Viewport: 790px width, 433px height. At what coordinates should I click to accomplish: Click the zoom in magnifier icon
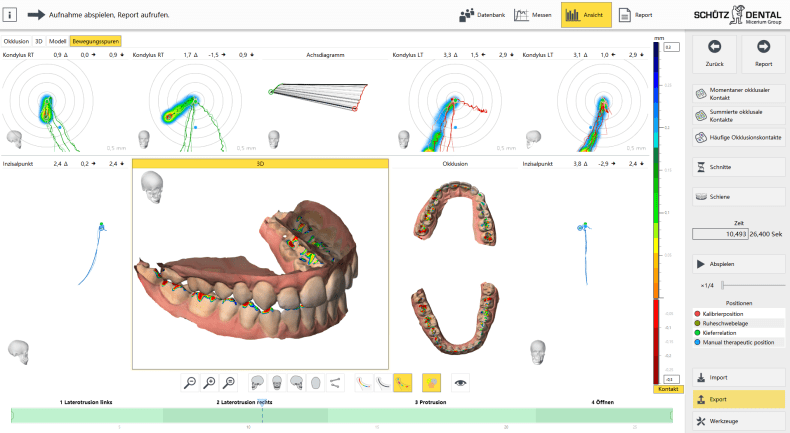click(x=210, y=383)
